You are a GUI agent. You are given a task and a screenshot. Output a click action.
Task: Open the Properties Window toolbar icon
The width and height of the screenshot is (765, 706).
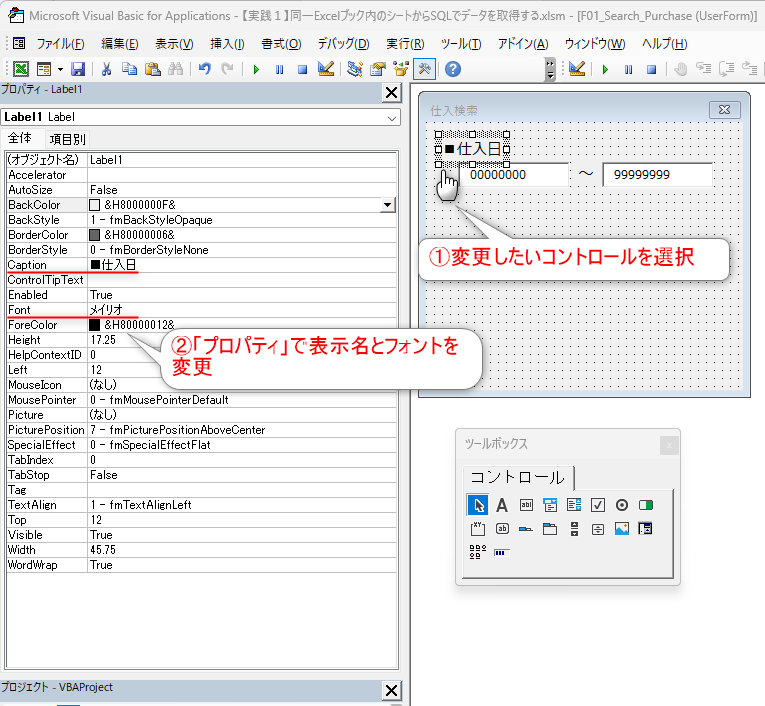[378, 69]
